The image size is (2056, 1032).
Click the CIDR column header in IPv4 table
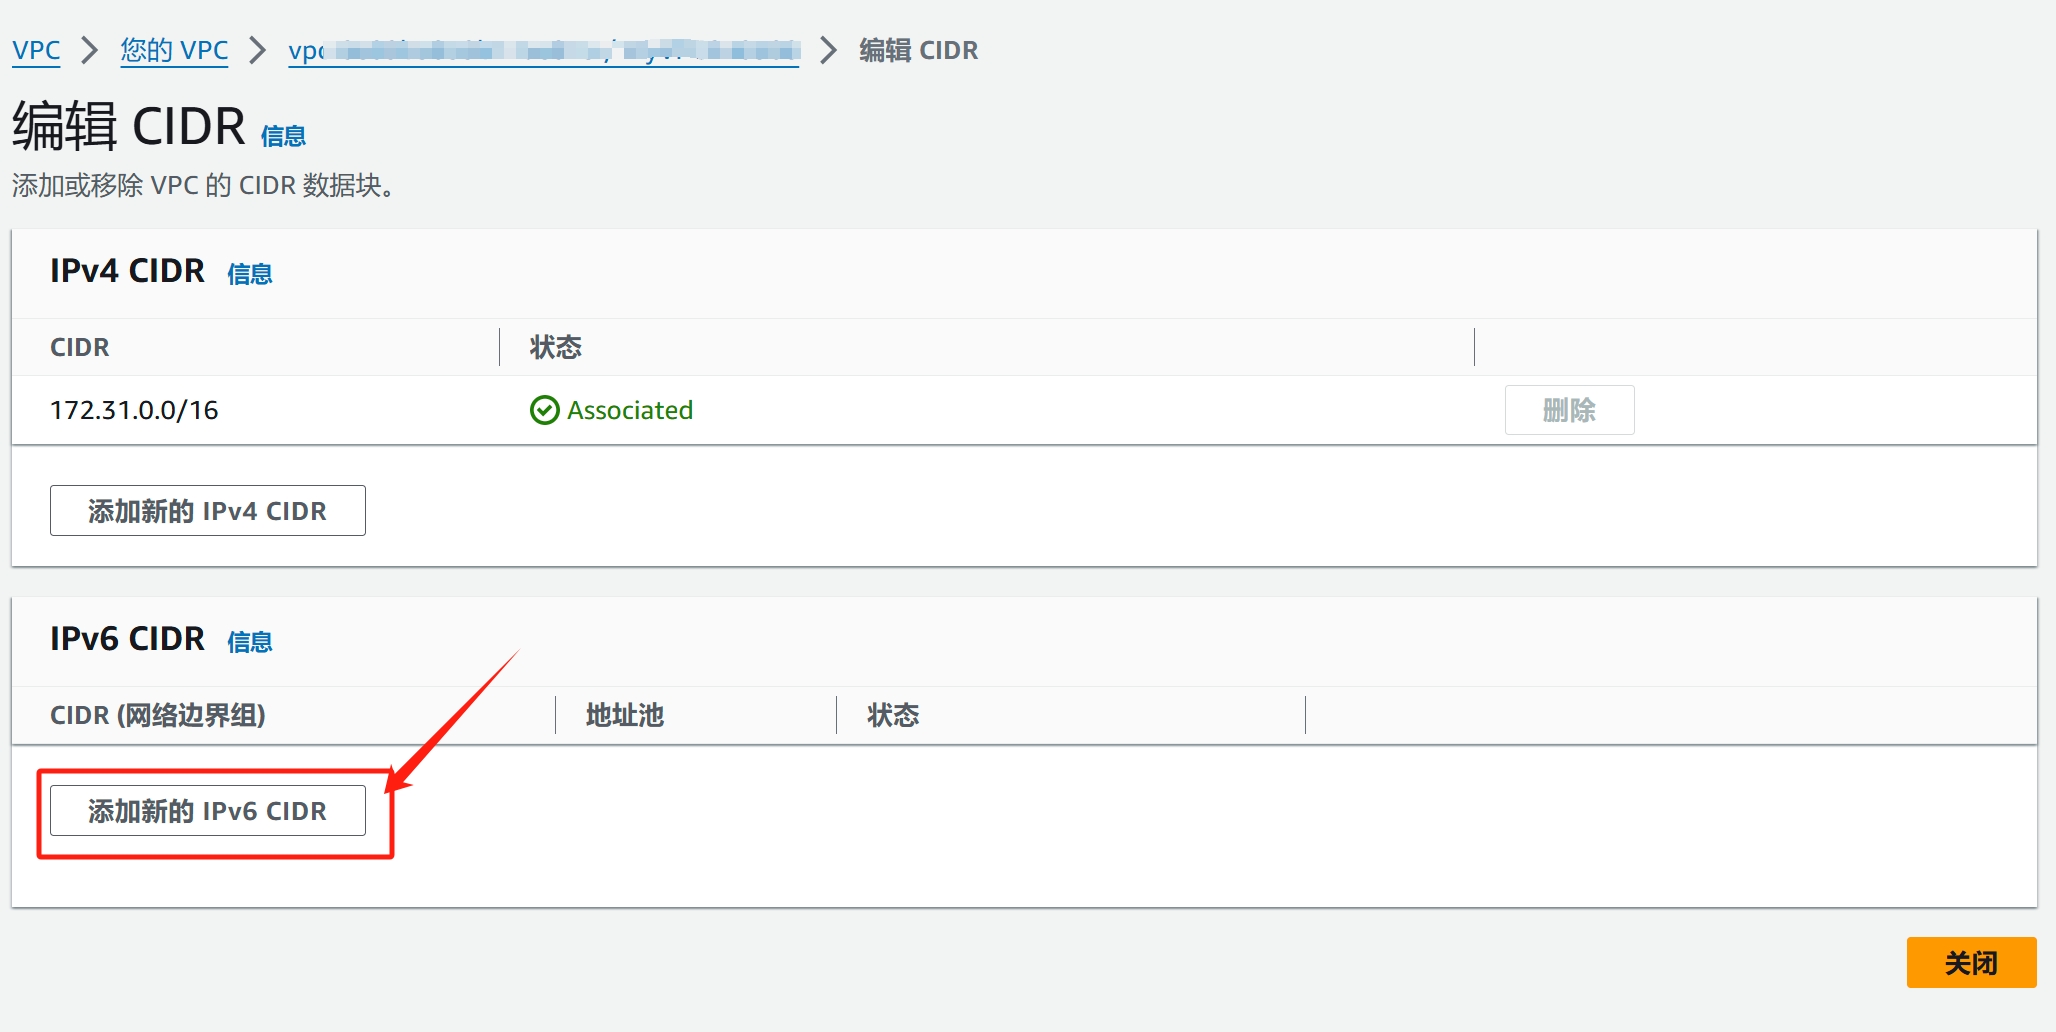(x=80, y=347)
